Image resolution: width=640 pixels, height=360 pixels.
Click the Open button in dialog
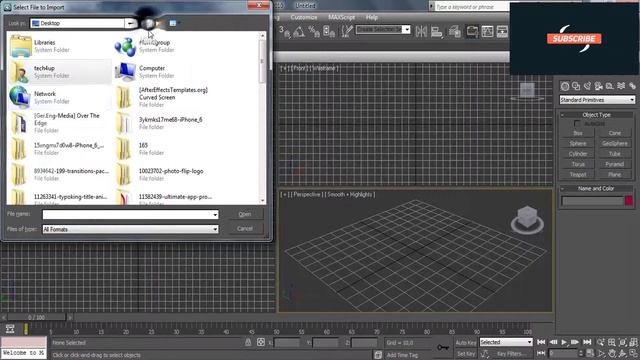(x=245, y=214)
